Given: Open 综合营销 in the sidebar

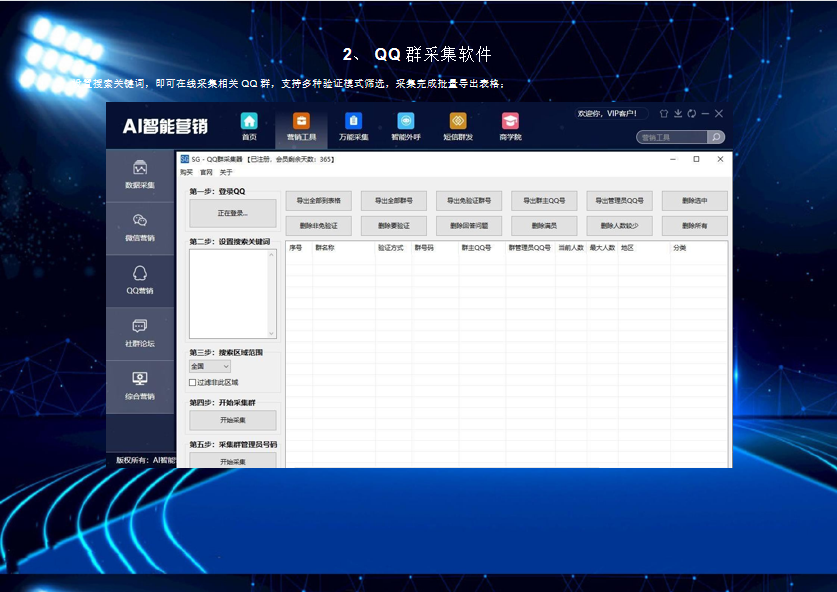Looking at the screenshot, I should tap(140, 386).
